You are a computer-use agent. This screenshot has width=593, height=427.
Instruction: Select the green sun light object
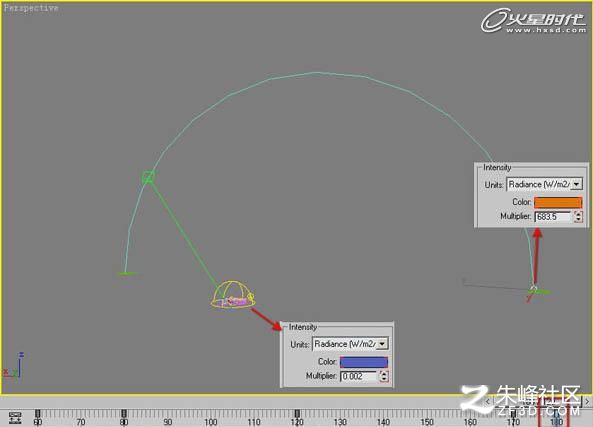[148, 177]
